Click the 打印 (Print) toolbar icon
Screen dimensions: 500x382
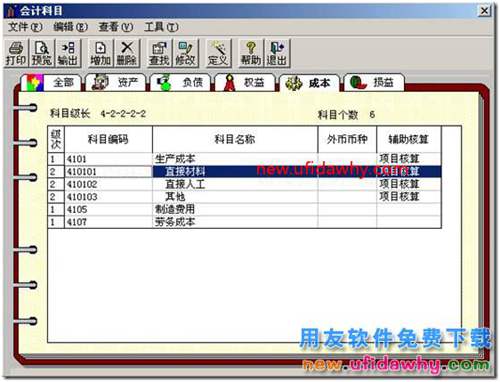pos(16,53)
